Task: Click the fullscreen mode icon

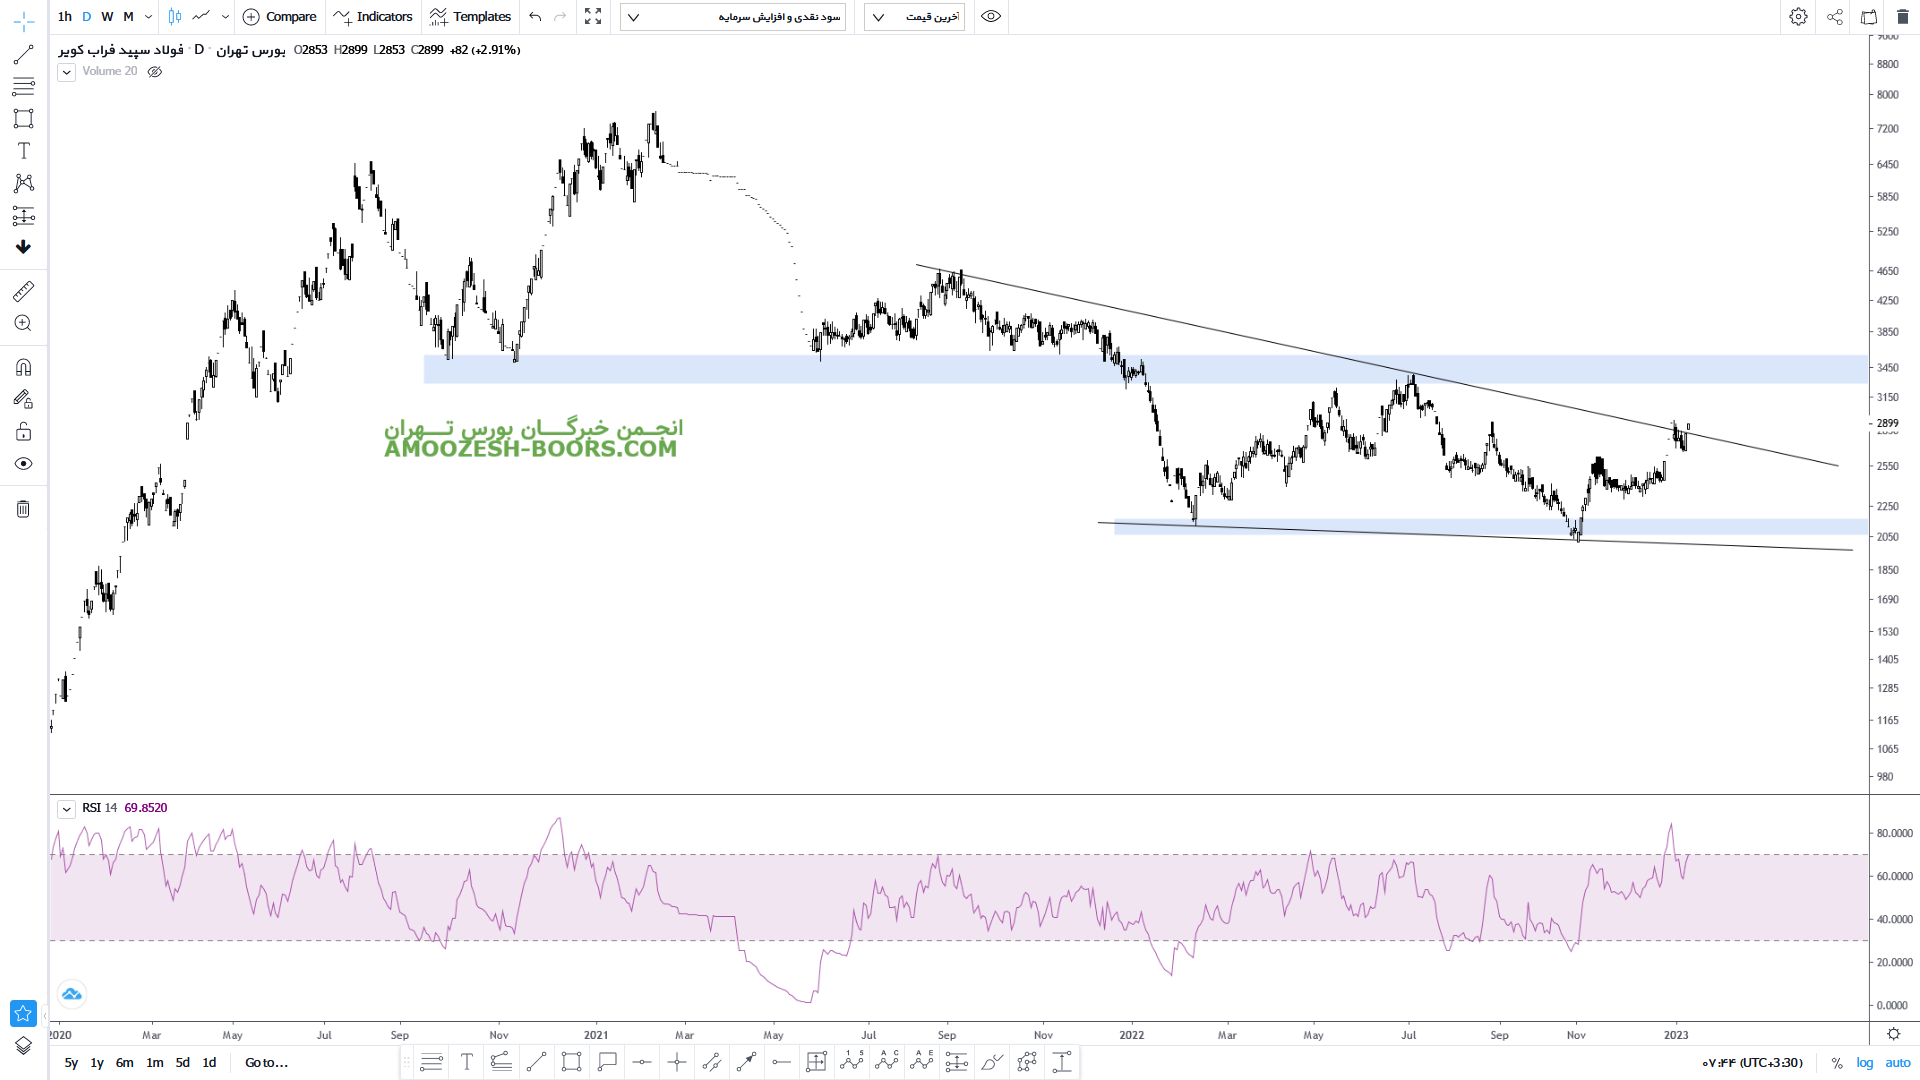Action: (x=593, y=16)
